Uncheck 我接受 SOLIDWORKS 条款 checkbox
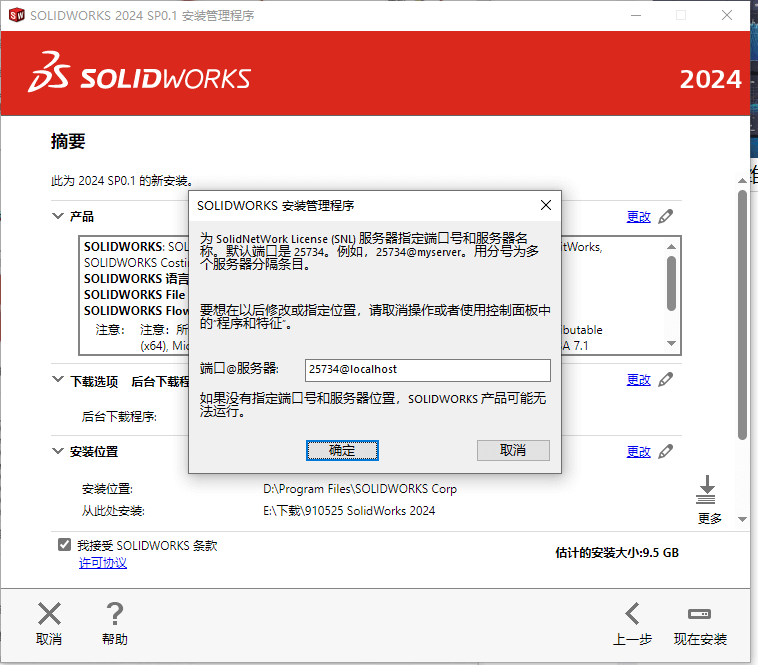The height and width of the screenshot is (665, 758). (x=64, y=545)
